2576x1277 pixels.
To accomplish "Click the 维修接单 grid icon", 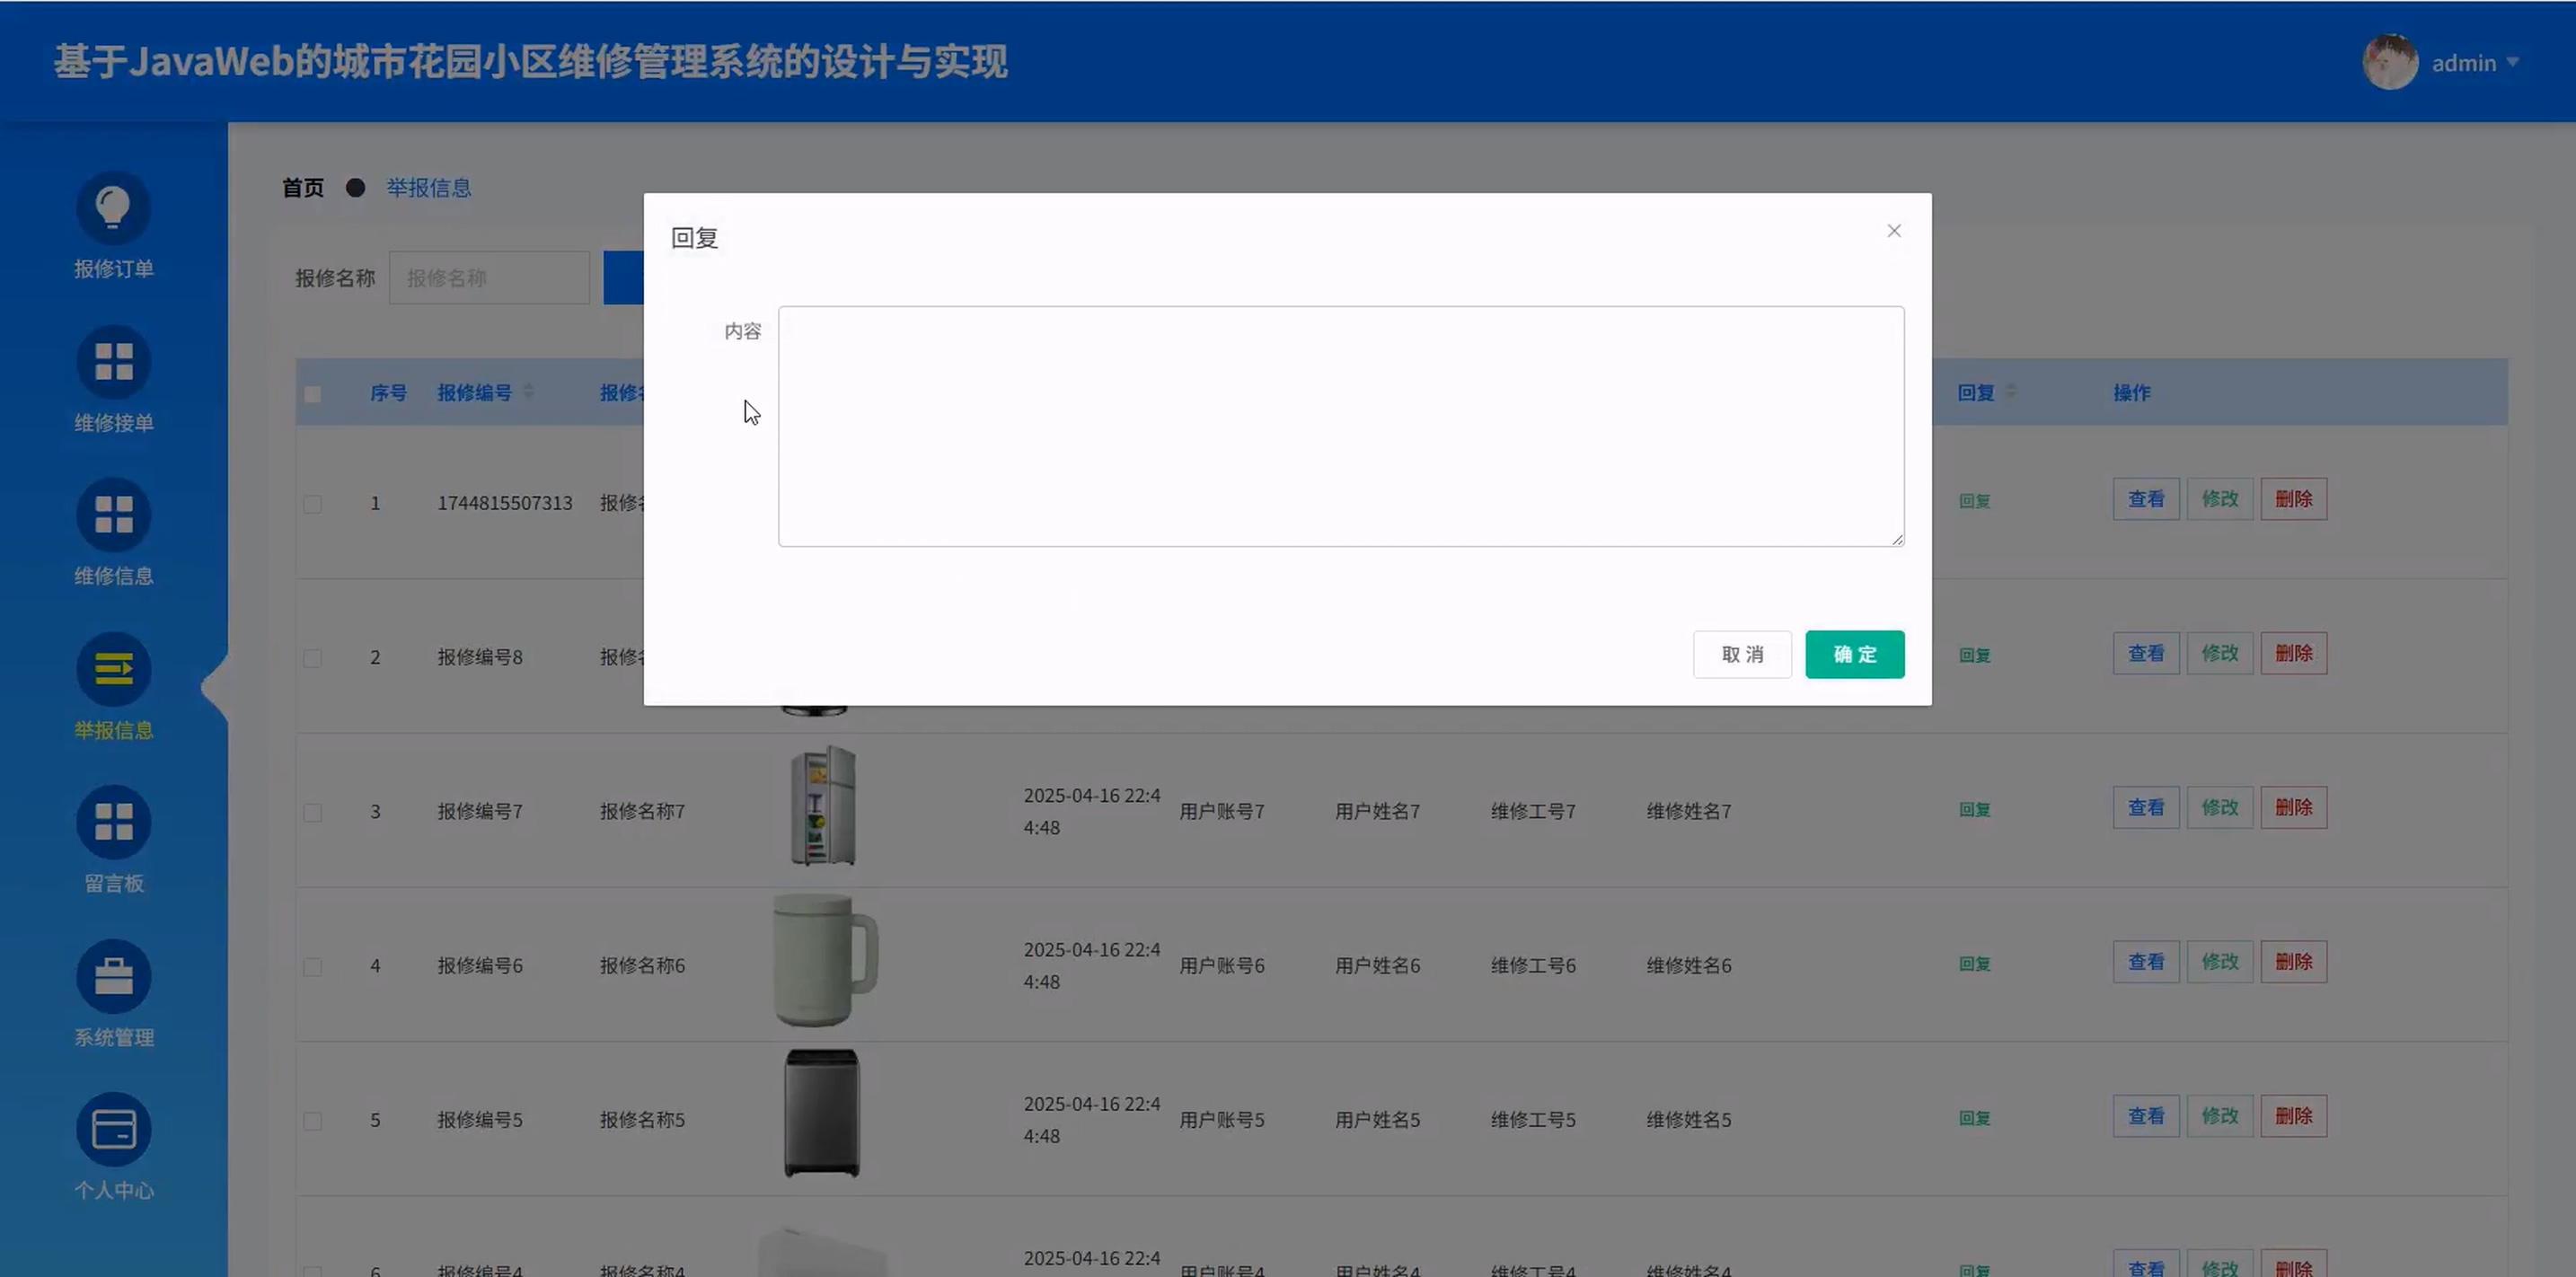I will tap(113, 361).
